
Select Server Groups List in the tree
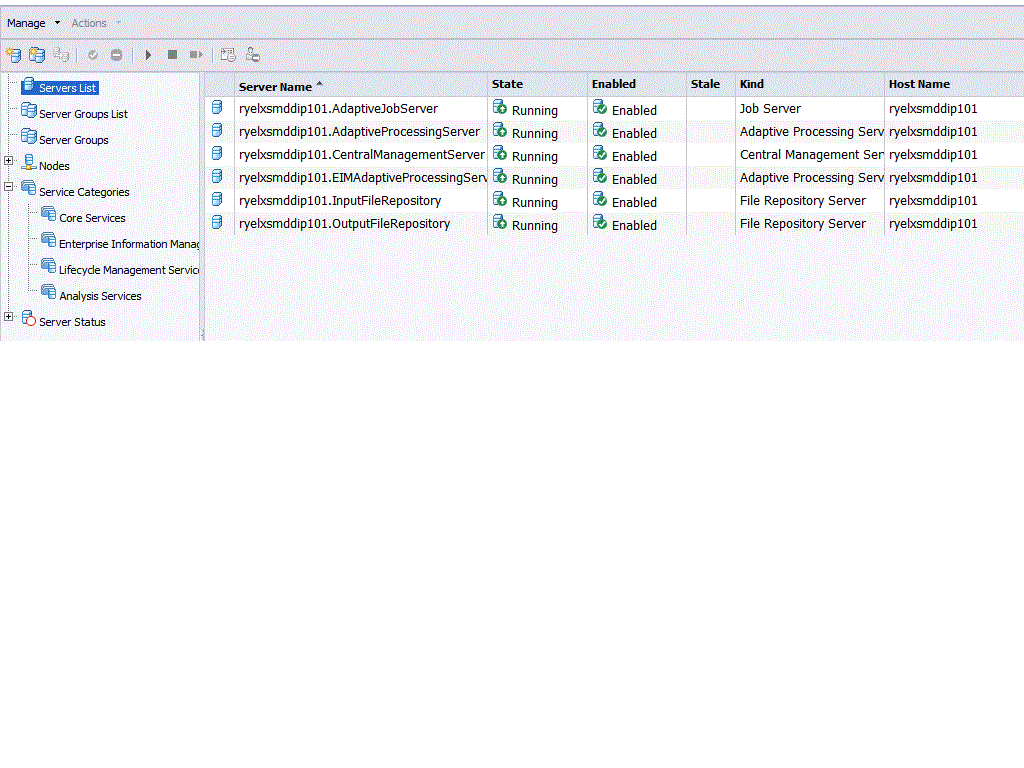pos(83,114)
